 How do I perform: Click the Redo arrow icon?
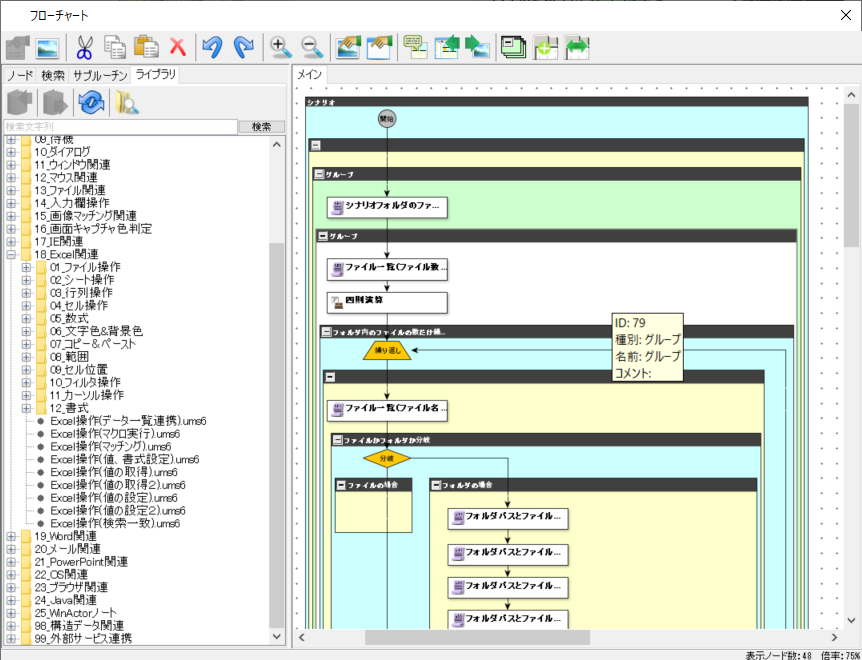click(x=243, y=47)
